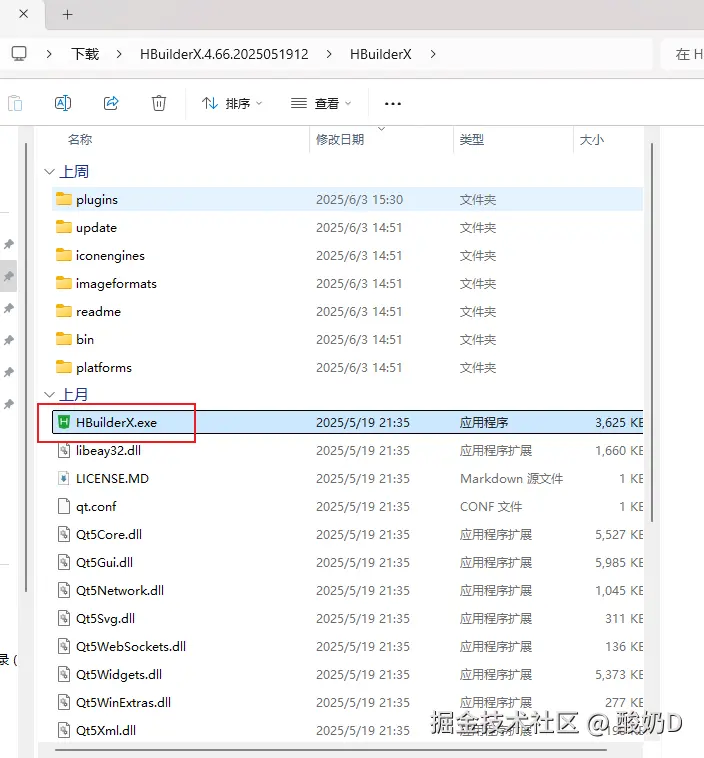The width and height of the screenshot is (704, 758).
Task: Click the CONF 文件 type cell
Action: 491,507
